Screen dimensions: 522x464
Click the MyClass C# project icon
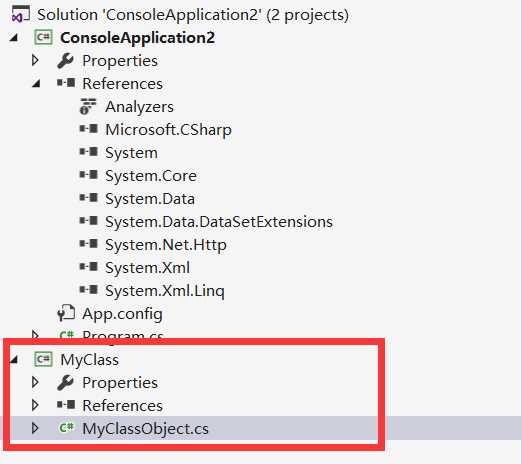pyautogui.click(x=43, y=359)
